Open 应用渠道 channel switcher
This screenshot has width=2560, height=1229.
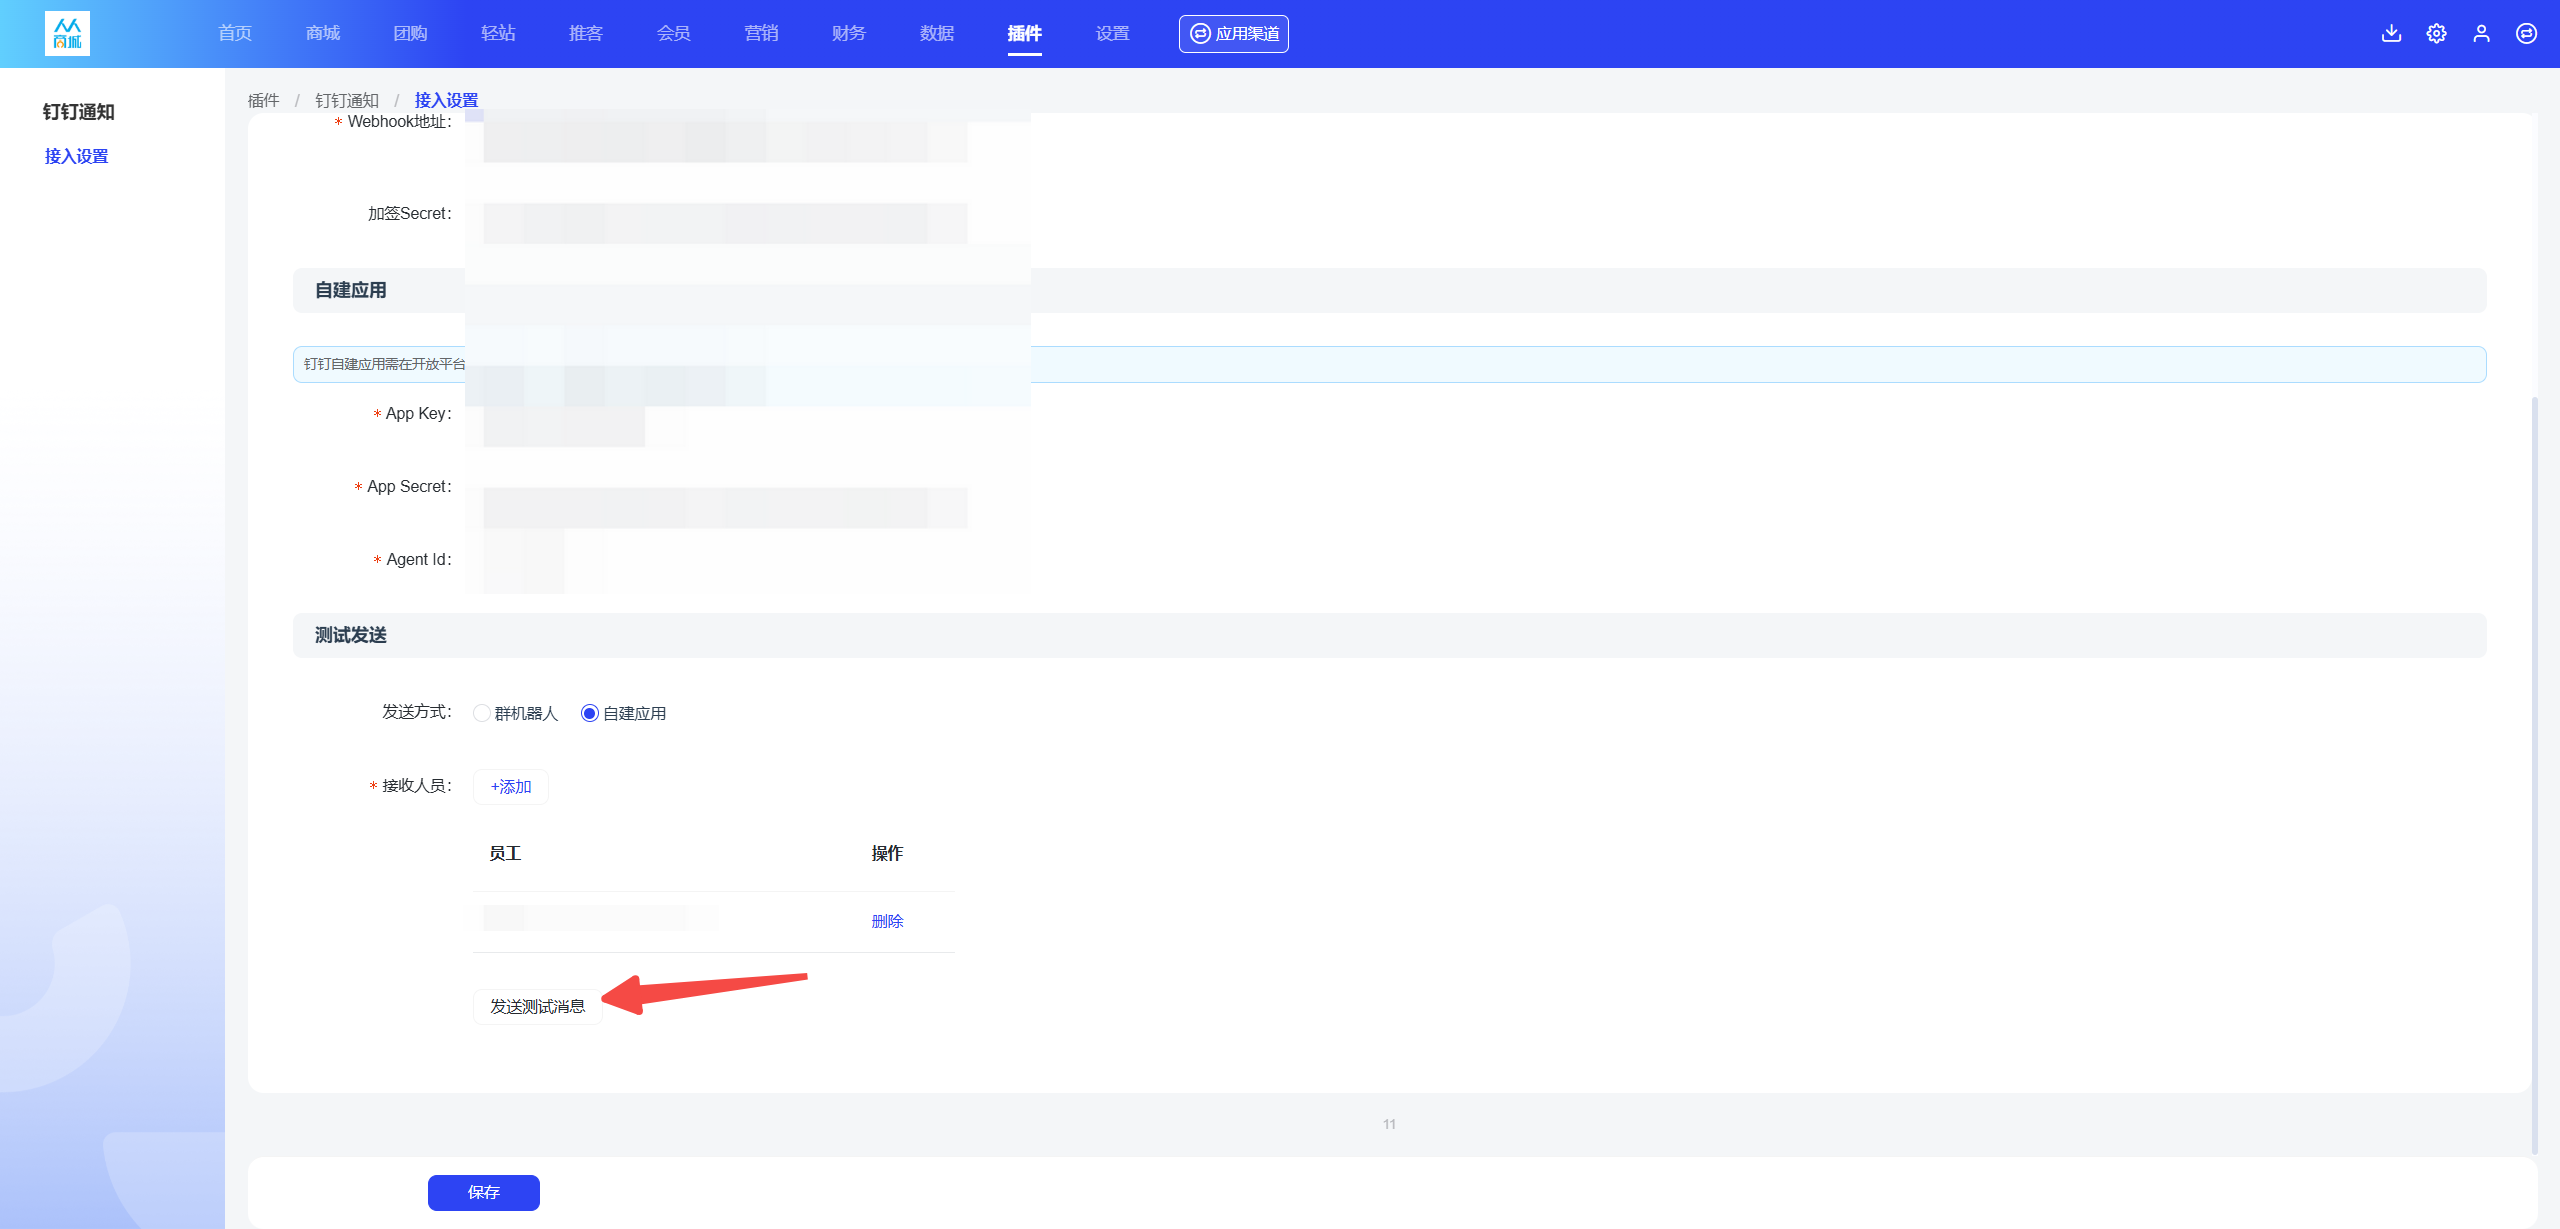tap(1233, 33)
